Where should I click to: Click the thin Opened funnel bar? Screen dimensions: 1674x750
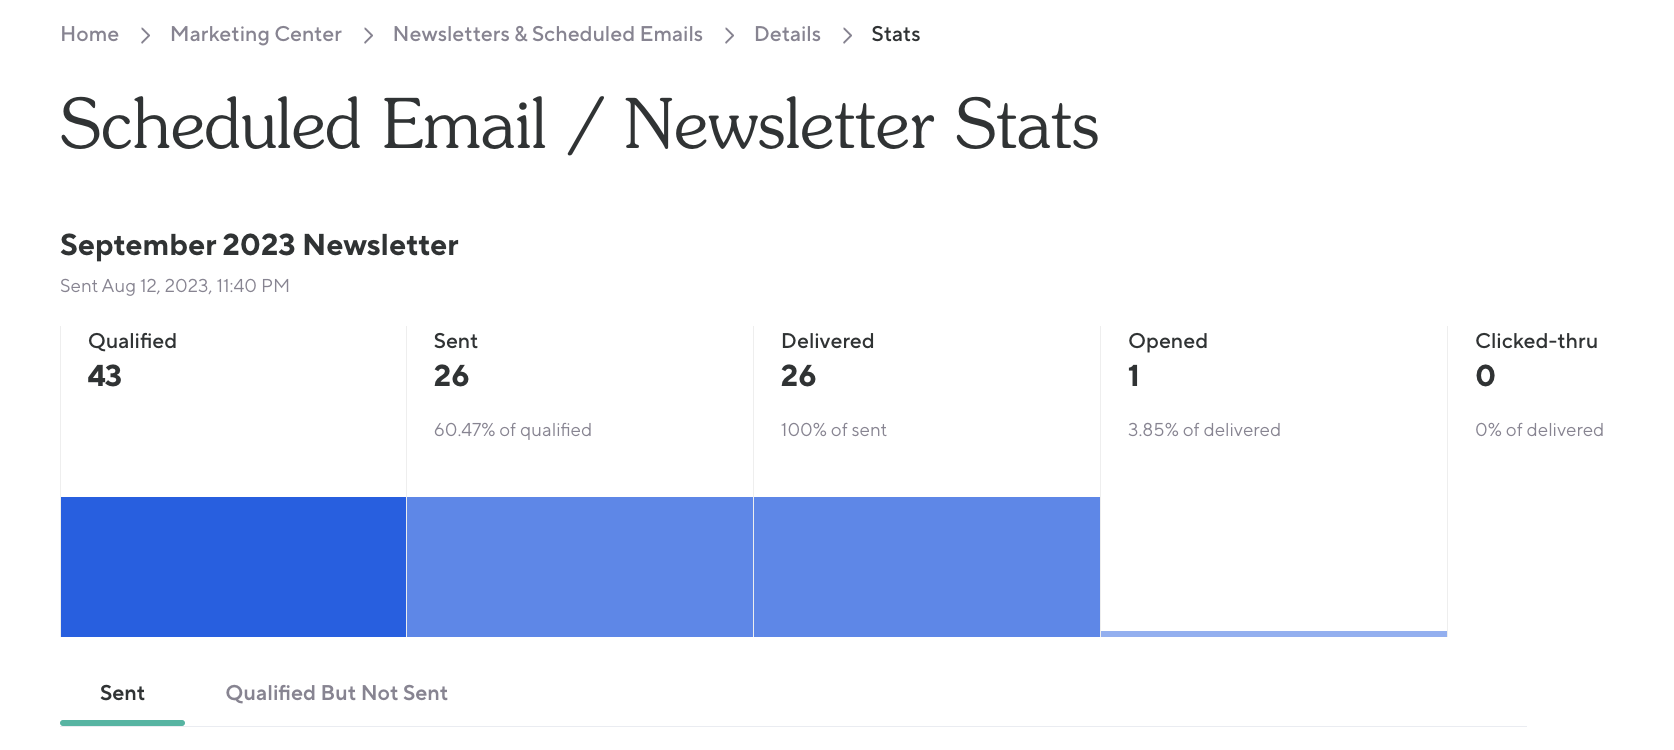pyautogui.click(x=1273, y=633)
